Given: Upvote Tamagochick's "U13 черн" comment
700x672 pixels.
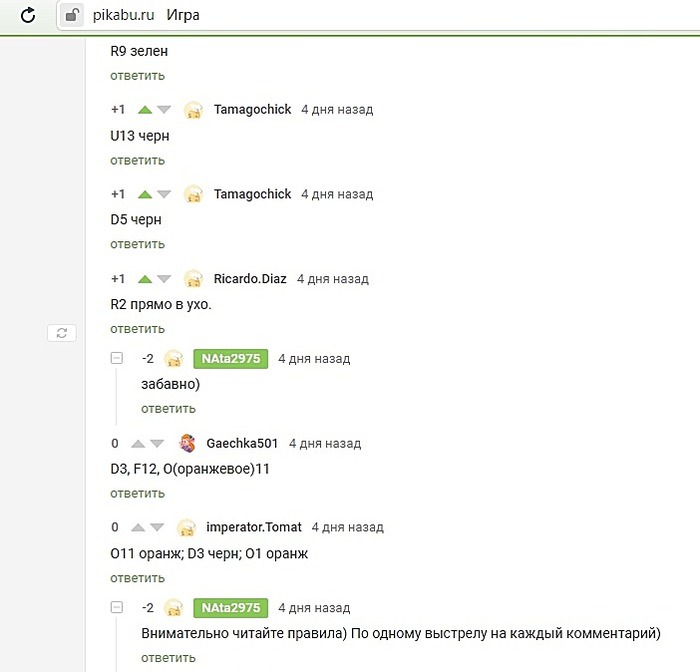Looking at the screenshot, I should 145,110.
